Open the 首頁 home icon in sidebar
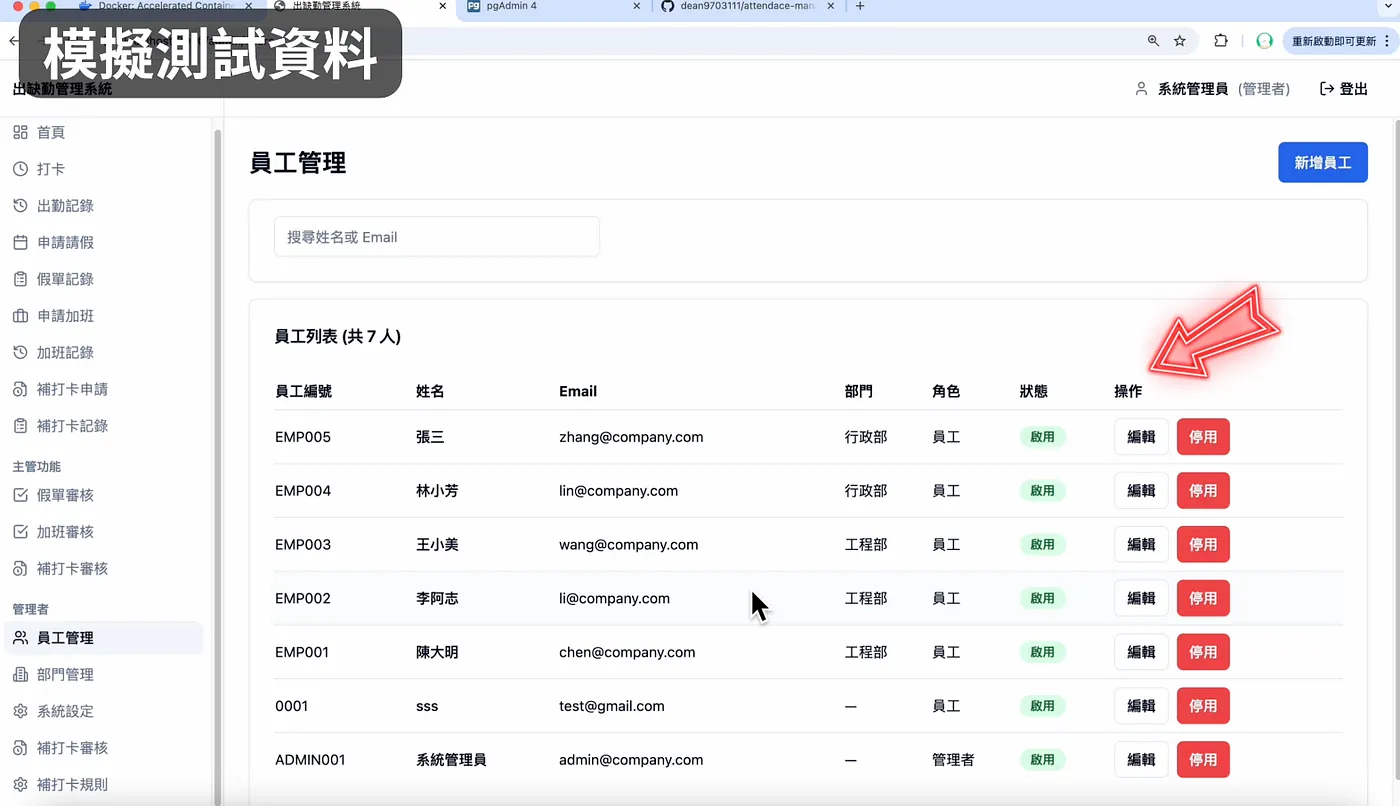1400x806 pixels. coord(20,132)
